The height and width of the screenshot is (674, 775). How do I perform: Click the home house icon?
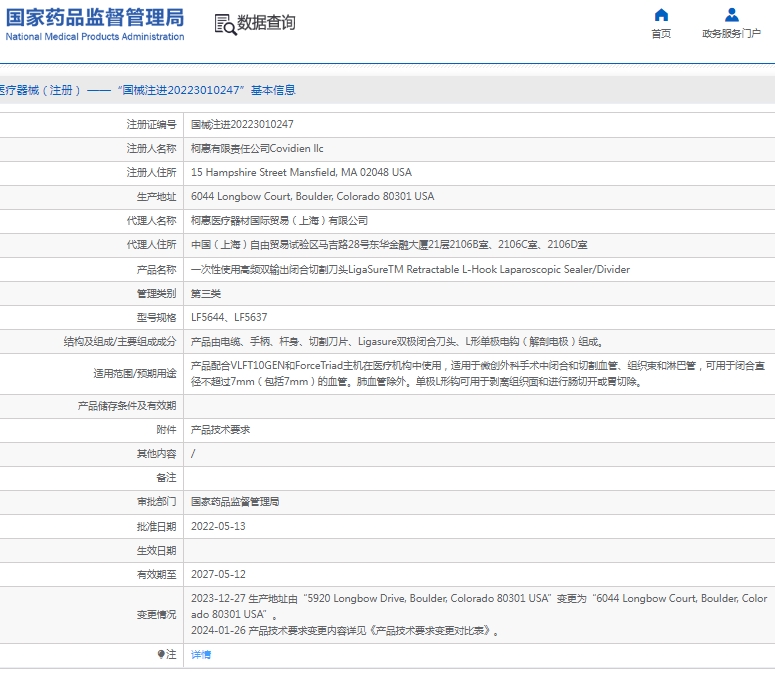click(661, 15)
